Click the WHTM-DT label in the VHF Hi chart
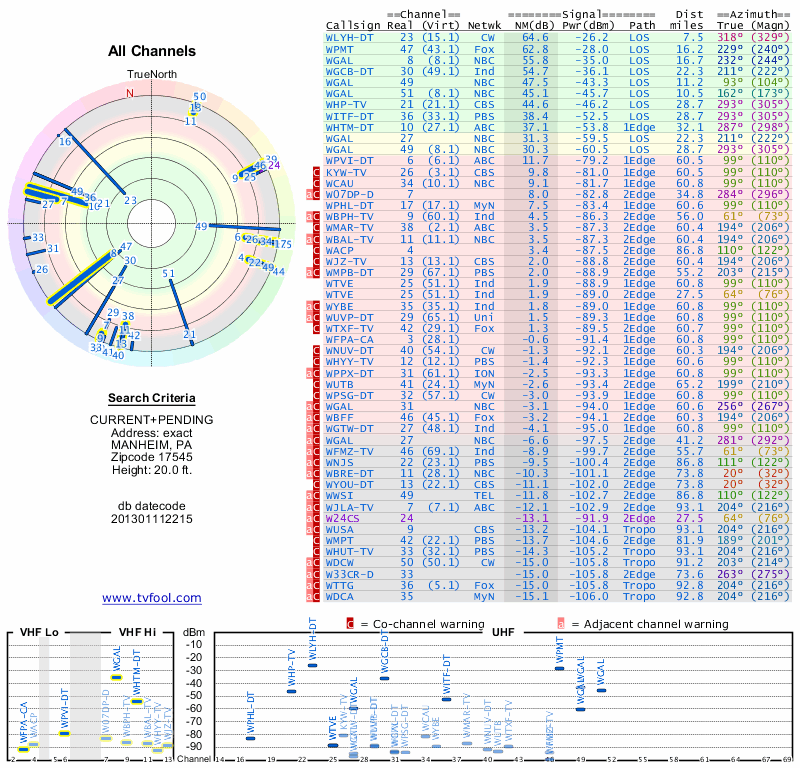This screenshot has height=768, width=800. click(x=136, y=672)
